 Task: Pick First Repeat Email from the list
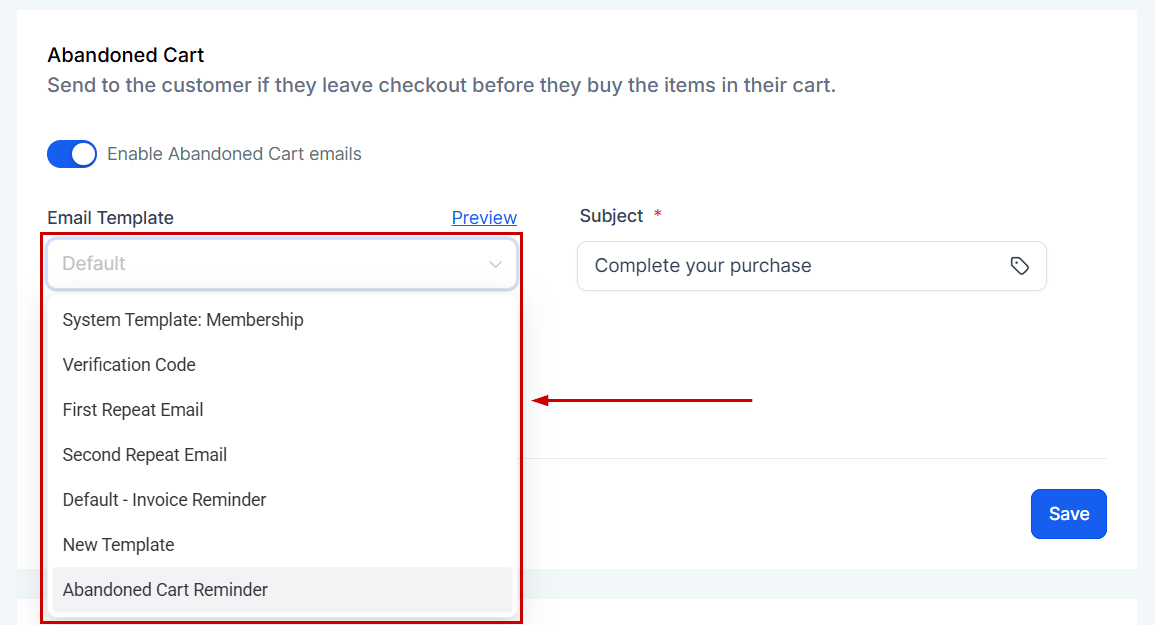pyautogui.click(x=133, y=410)
